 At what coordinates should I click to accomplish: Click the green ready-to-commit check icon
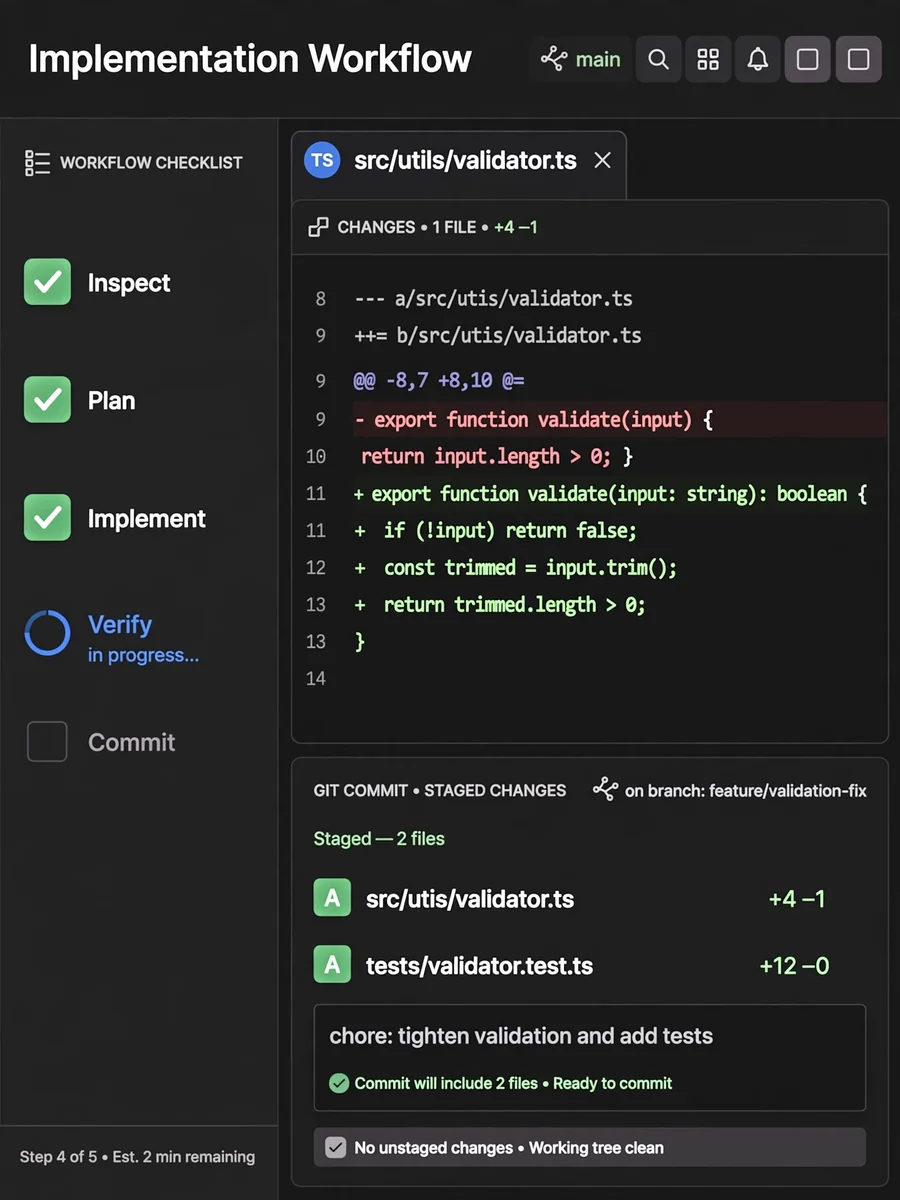(x=339, y=1083)
